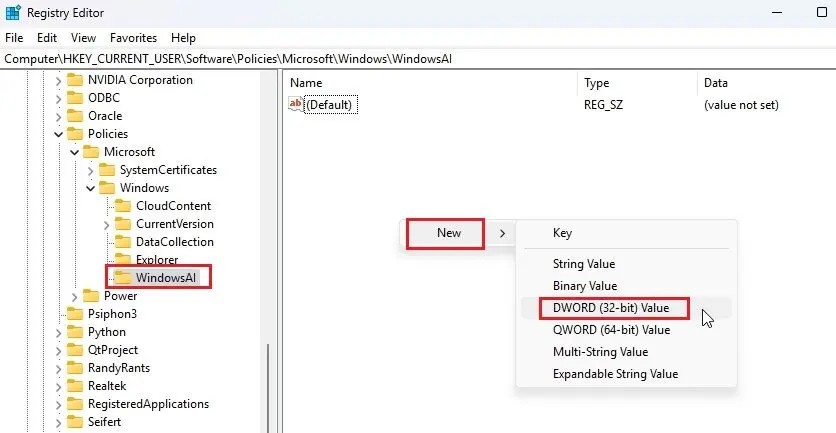Click the Type column header
836x433 pixels.
point(596,83)
